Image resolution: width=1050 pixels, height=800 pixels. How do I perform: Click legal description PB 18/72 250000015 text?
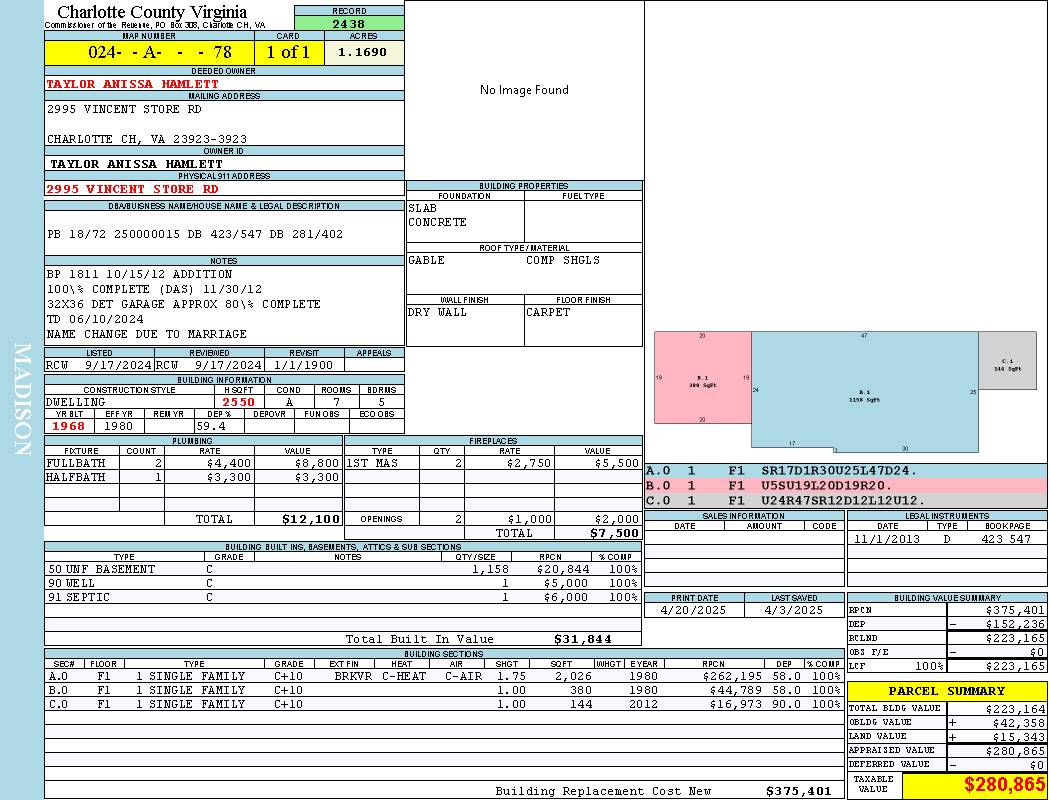pyautogui.click(x=195, y=234)
